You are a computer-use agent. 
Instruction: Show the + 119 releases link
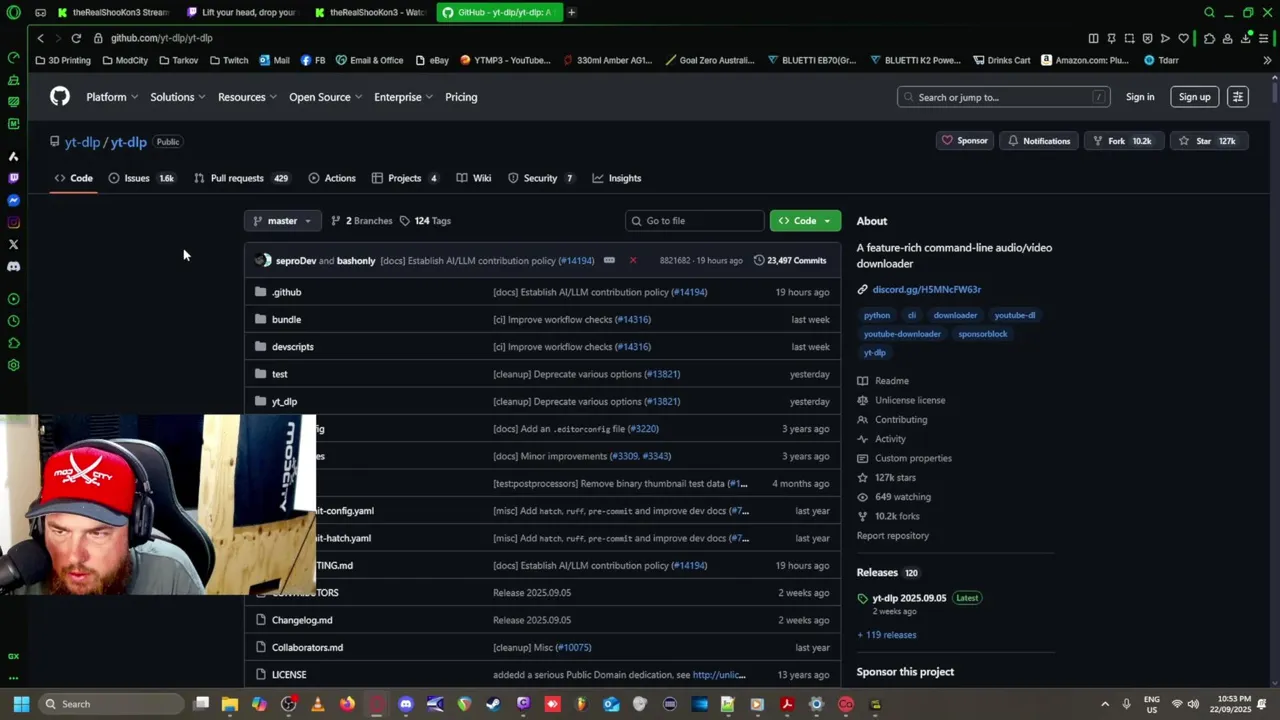point(887,635)
